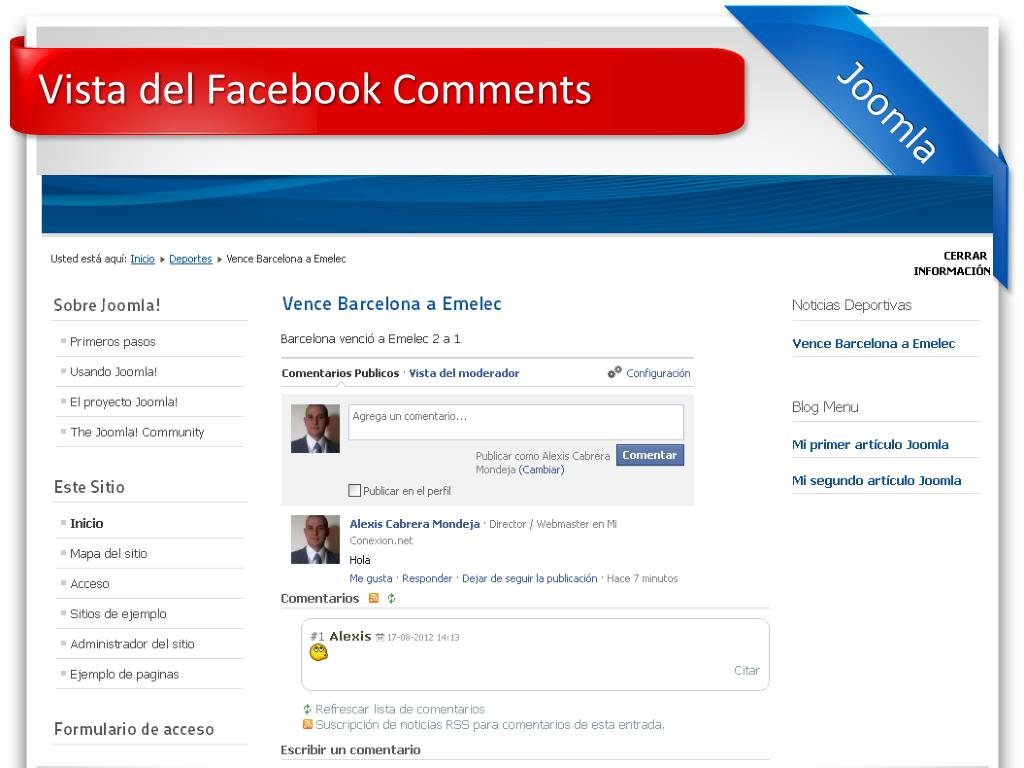Click Dejar de seguir la publicación
The width and height of the screenshot is (1024, 768).
click(x=530, y=579)
